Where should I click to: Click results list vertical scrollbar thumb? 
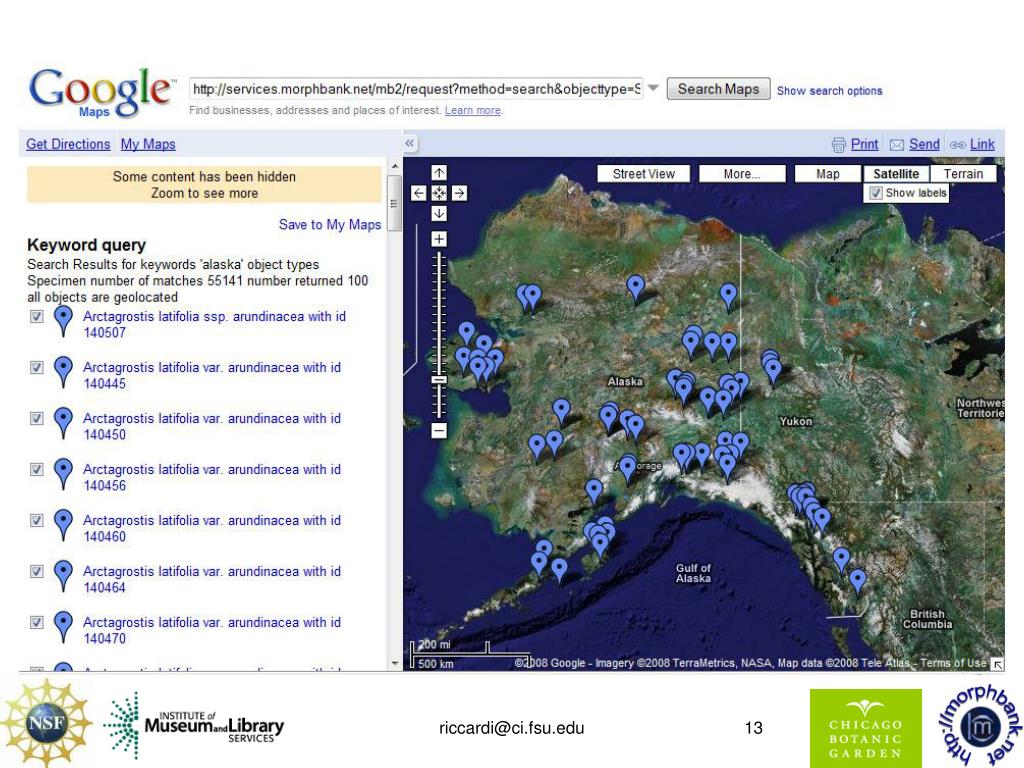point(394,203)
